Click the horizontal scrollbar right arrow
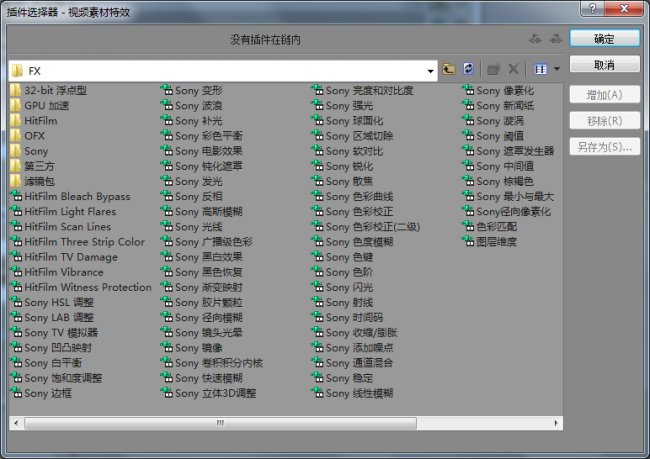 [556, 423]
